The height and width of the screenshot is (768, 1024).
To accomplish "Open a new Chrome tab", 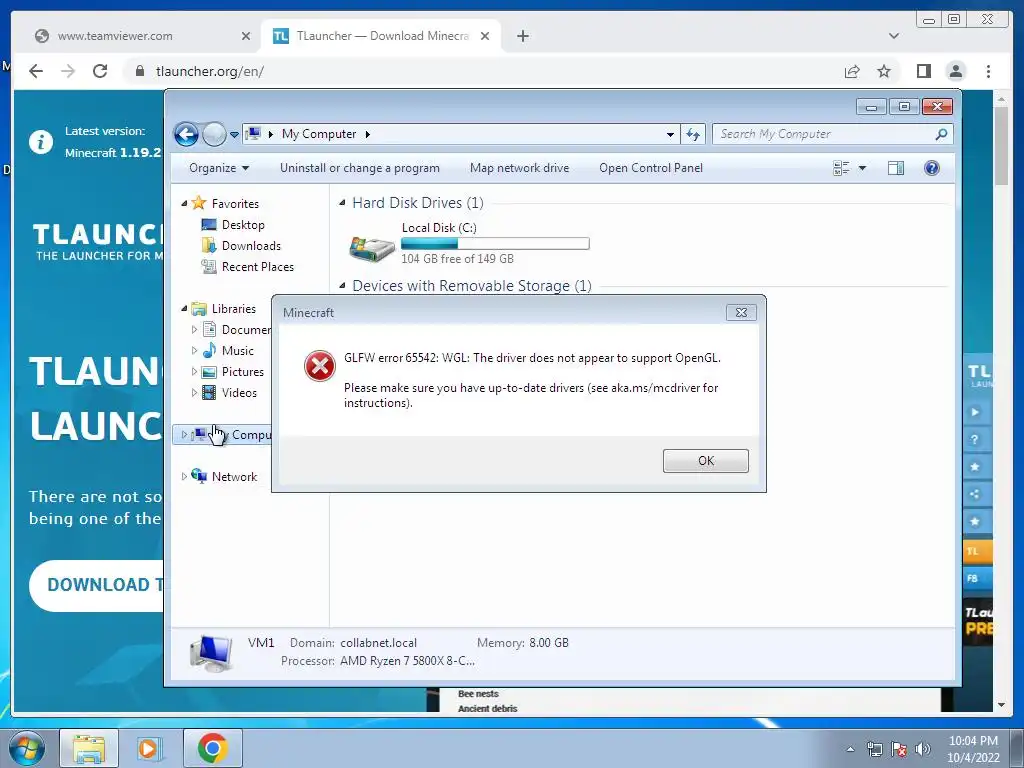I will 522,36.
